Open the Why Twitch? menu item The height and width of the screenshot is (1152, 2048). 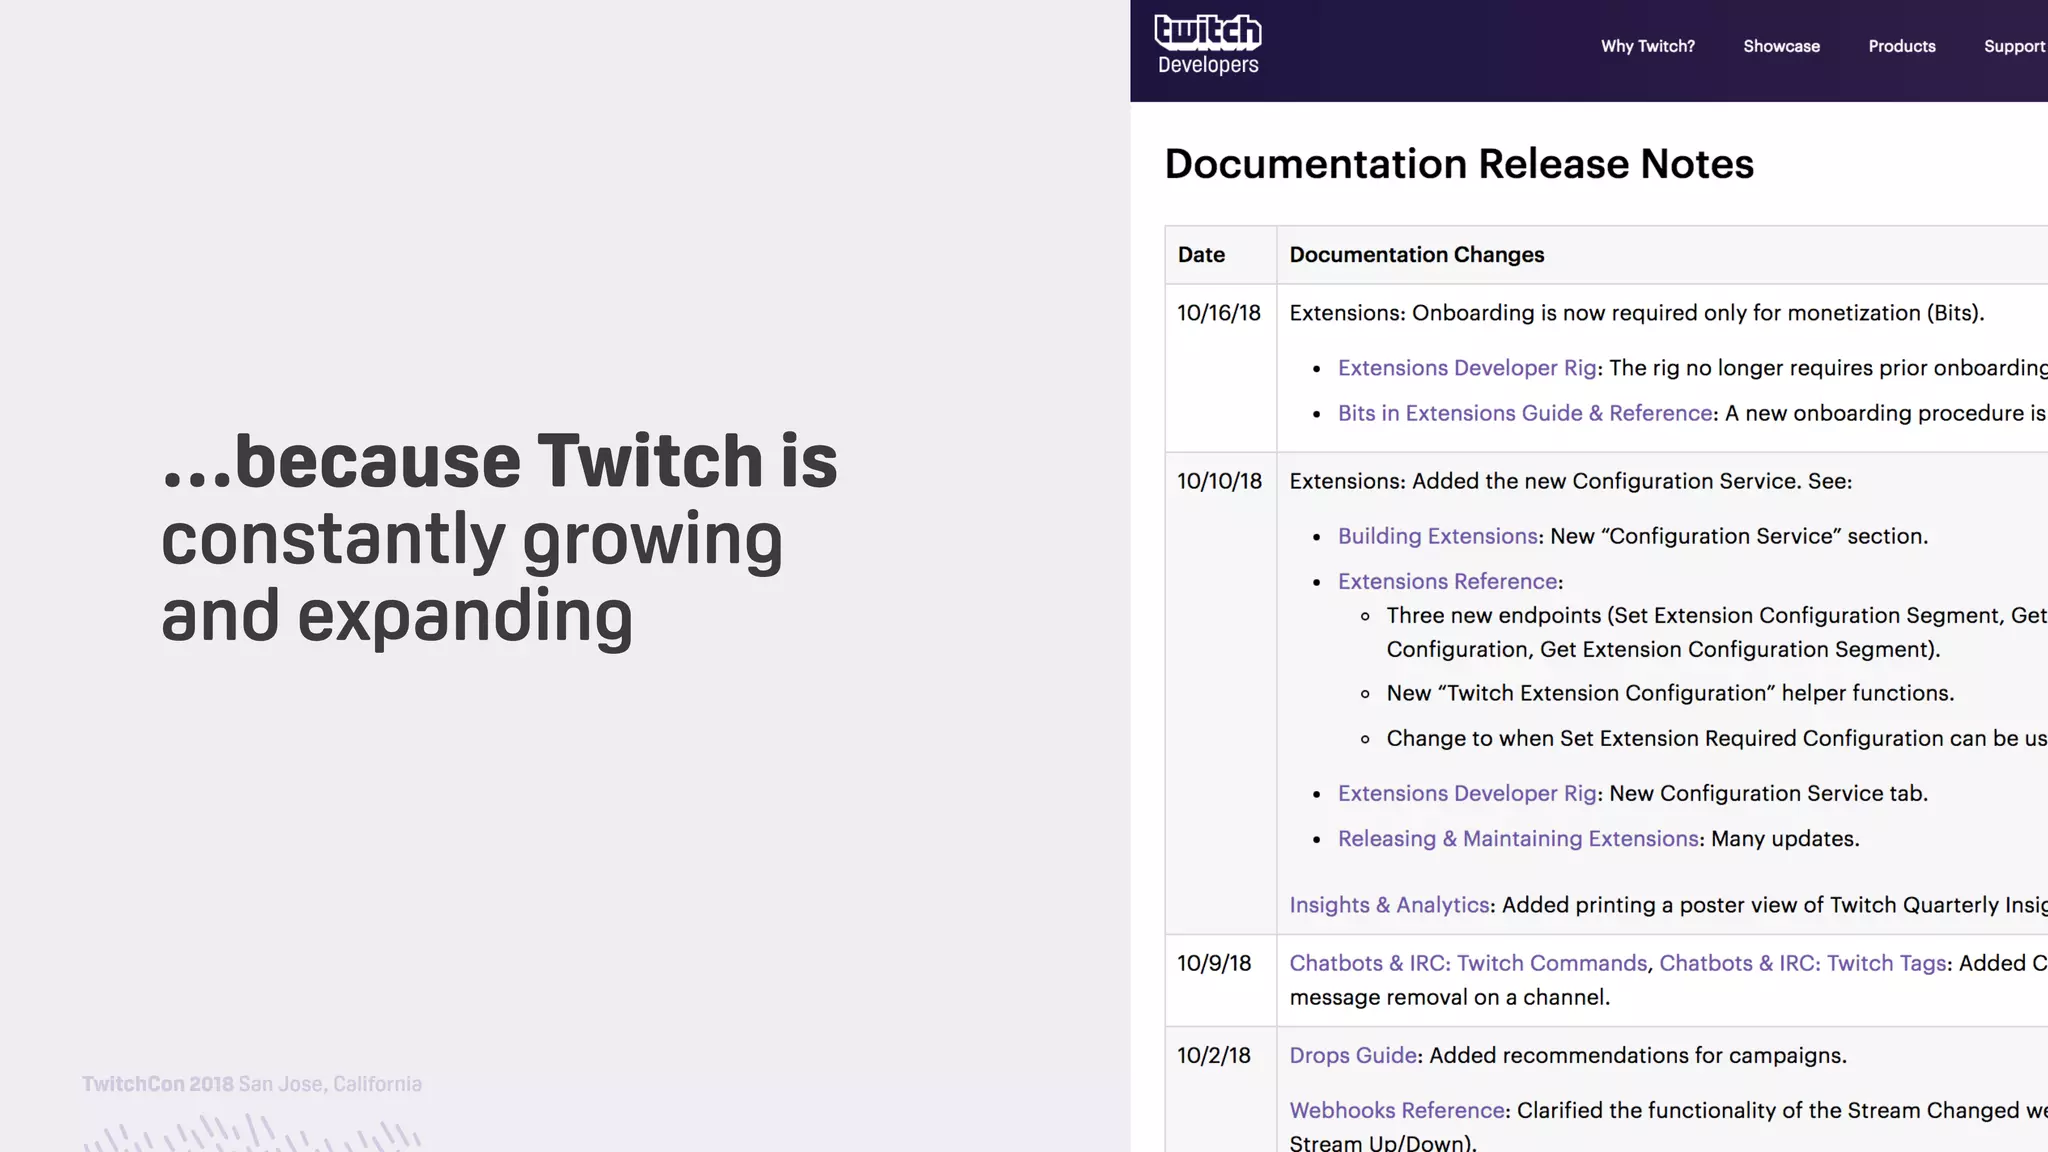point(1647,46)
